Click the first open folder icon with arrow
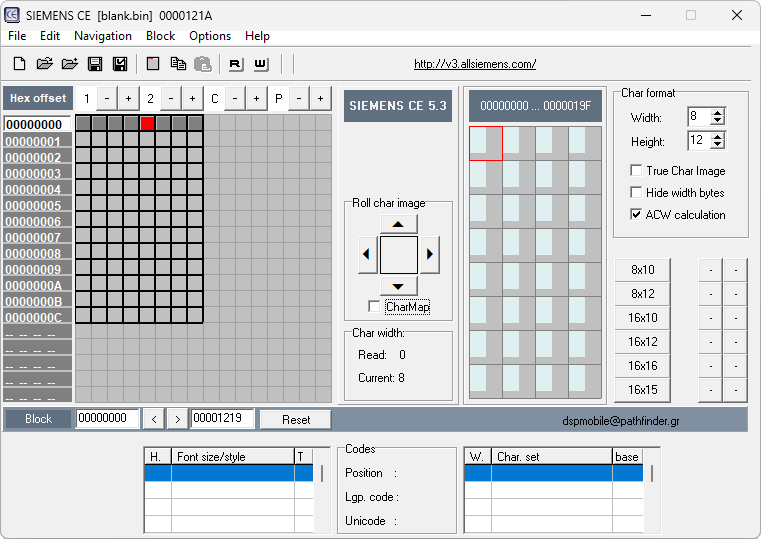The height and width of the screenshot is (539, 761). [x=44, y=64]
